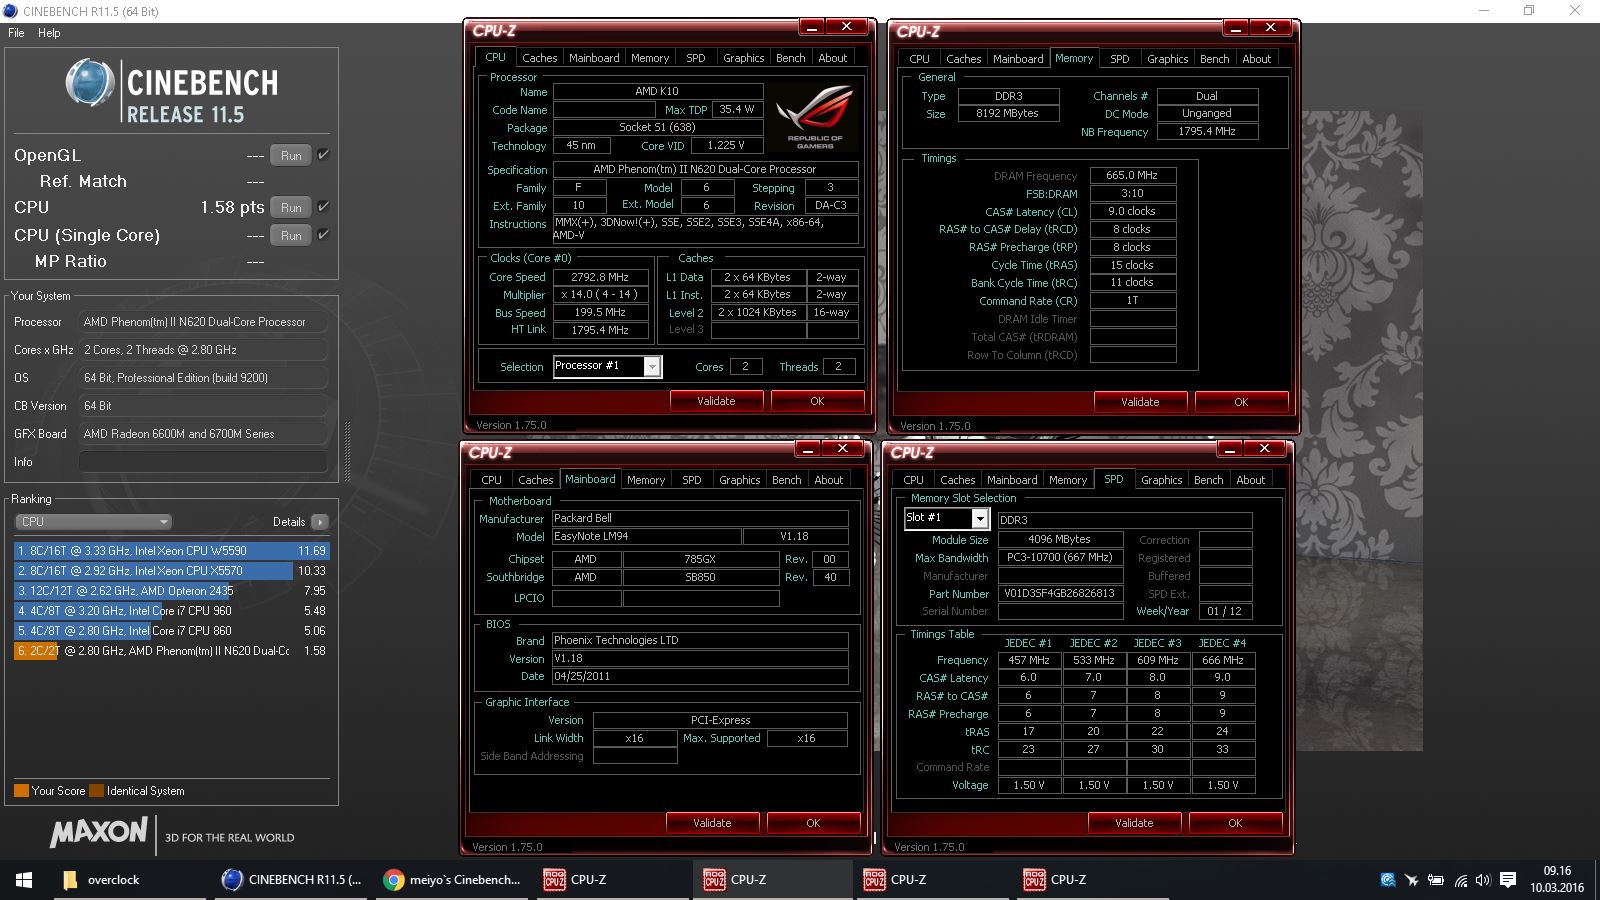Click the Info input field

point(202,462)
